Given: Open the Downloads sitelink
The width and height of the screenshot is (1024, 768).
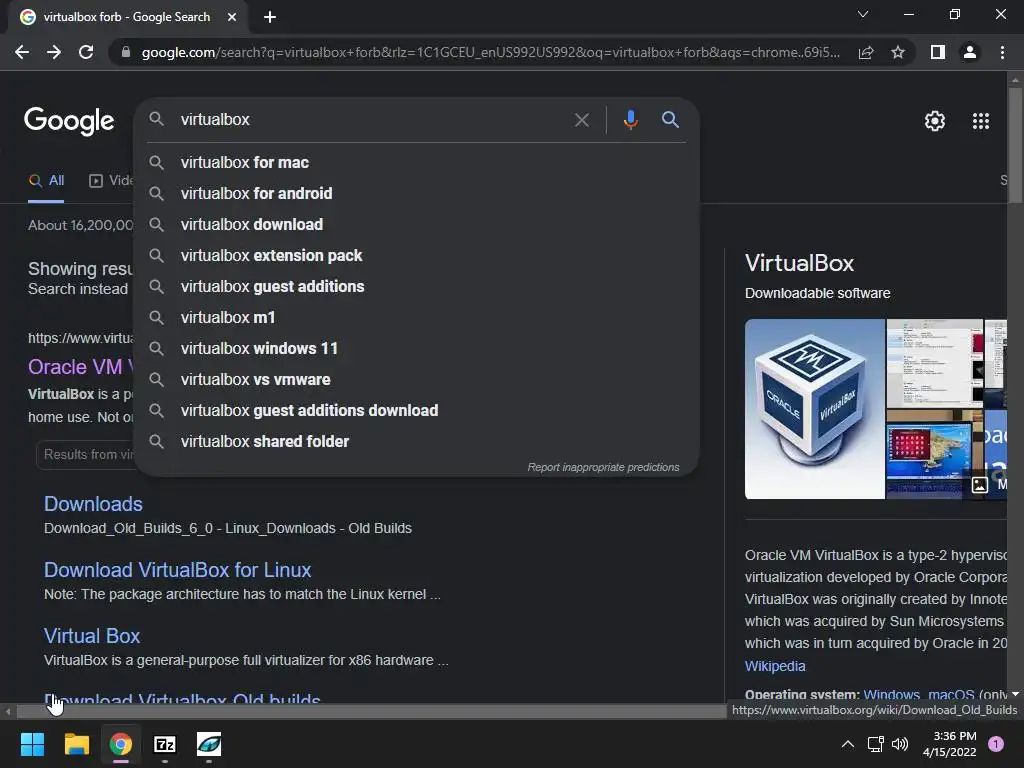Looking at the screenshot, I should (x=93, y=504).
